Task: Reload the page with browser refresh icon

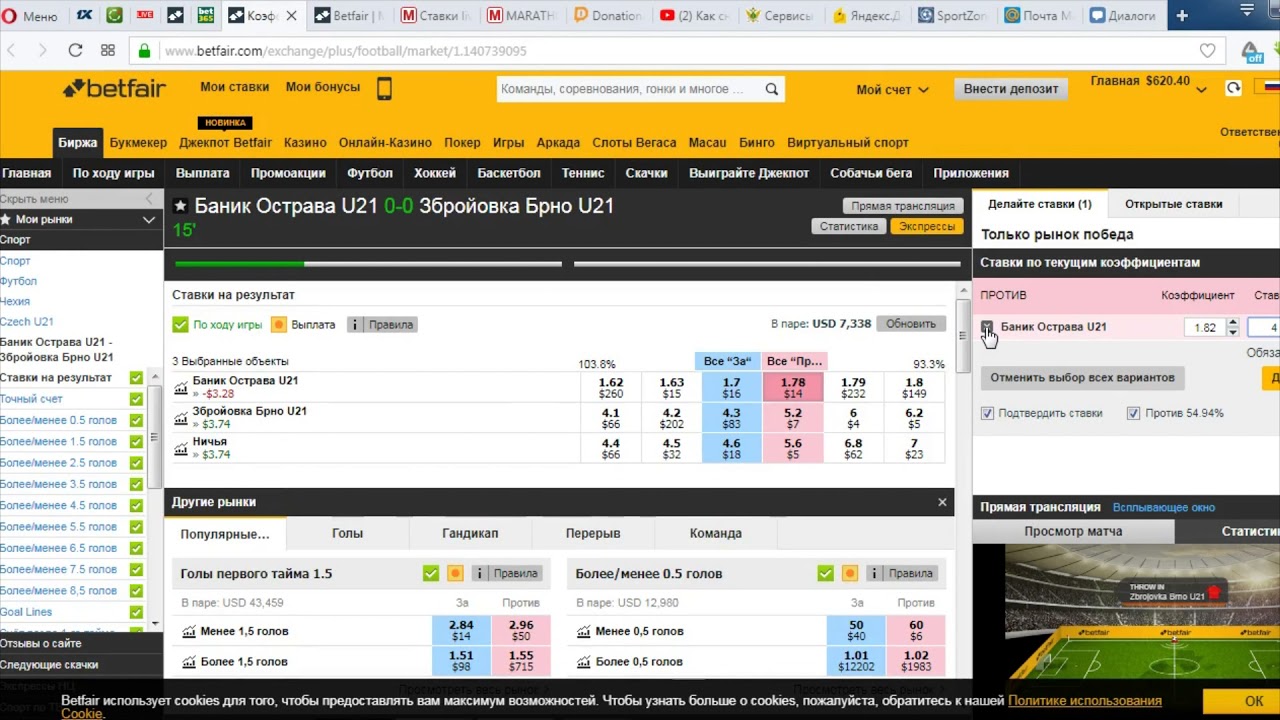Action: (x=75, y=50)
